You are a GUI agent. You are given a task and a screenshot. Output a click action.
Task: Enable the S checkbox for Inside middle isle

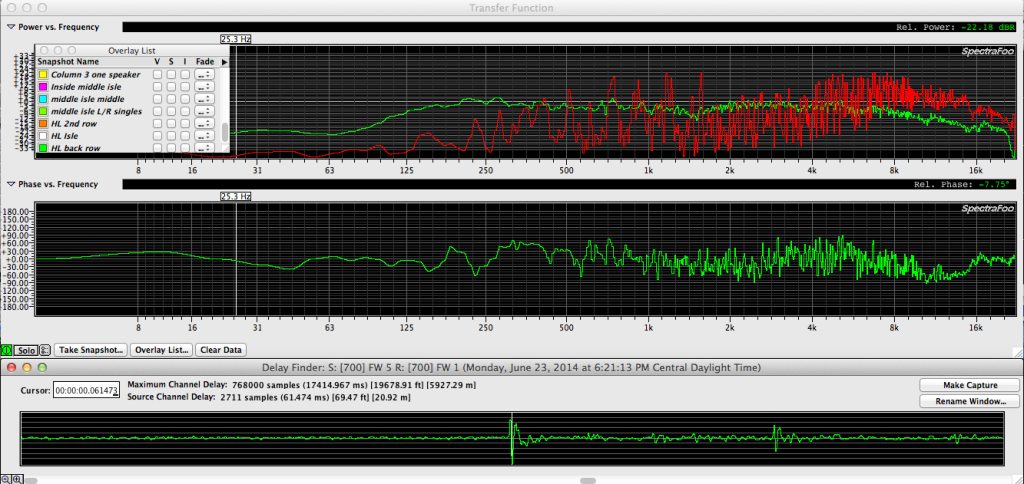pos(171,87)
